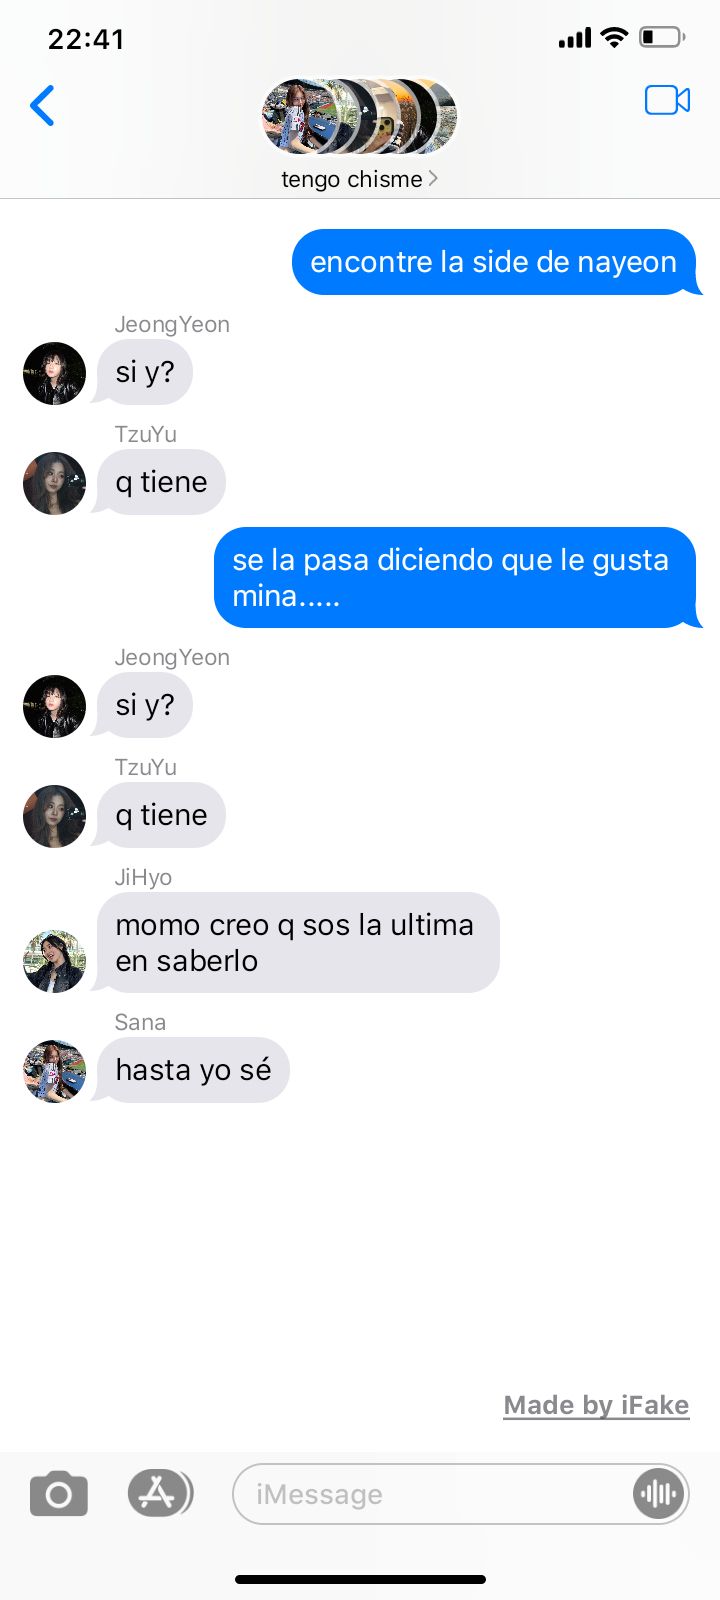Open the group avatars stack in header
The height and width of the screenshot is (1600, 720).
click(x=359, y=117)
